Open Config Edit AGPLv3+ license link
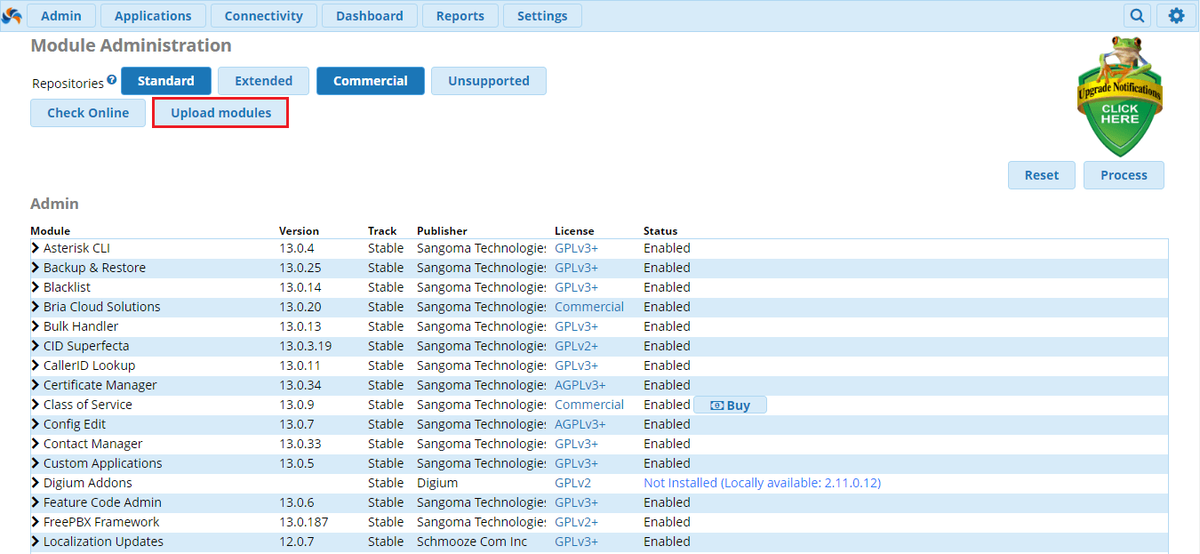This screenshot has height=554, width=1200. pyautogui.click(x=580, y=424)
